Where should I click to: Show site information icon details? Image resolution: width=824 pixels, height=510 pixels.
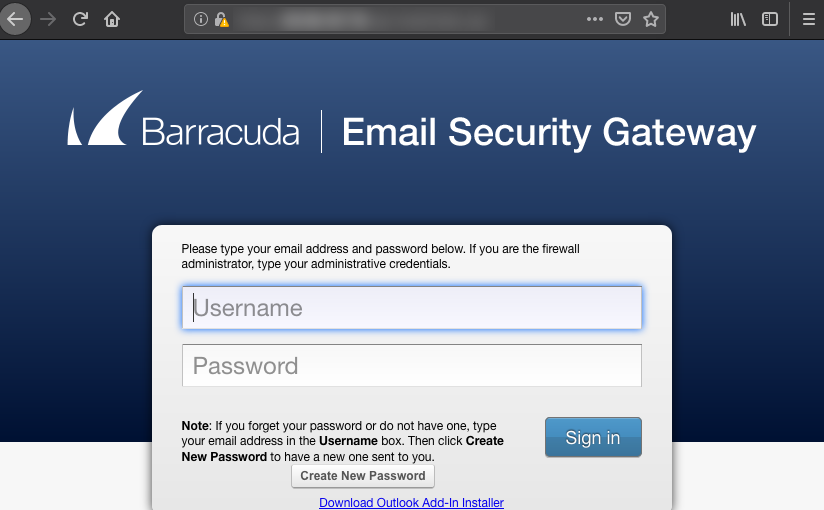pyautogui.click(x=201, y=19)
